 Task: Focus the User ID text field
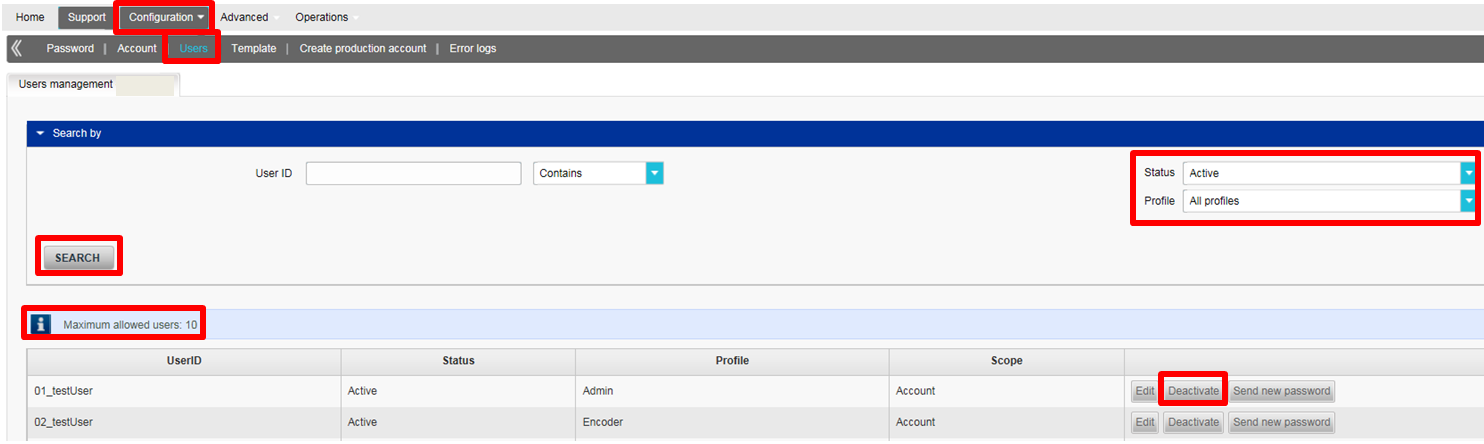414,173
